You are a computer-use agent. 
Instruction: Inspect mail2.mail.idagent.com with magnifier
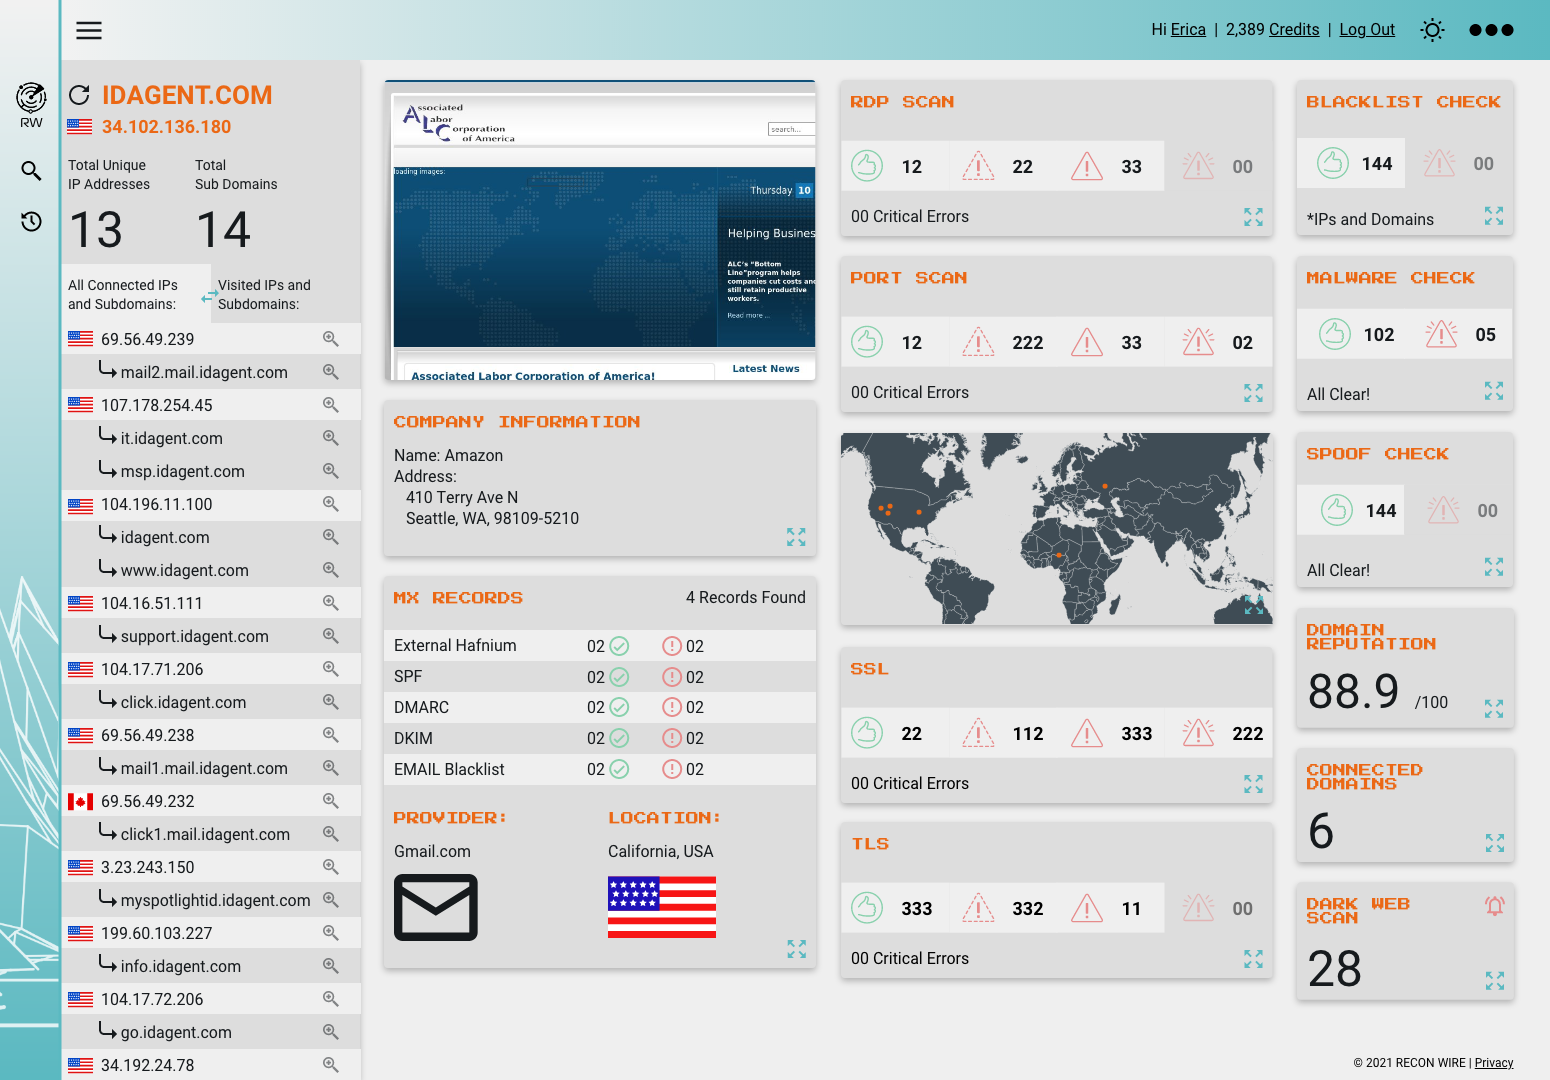[330, 372]
